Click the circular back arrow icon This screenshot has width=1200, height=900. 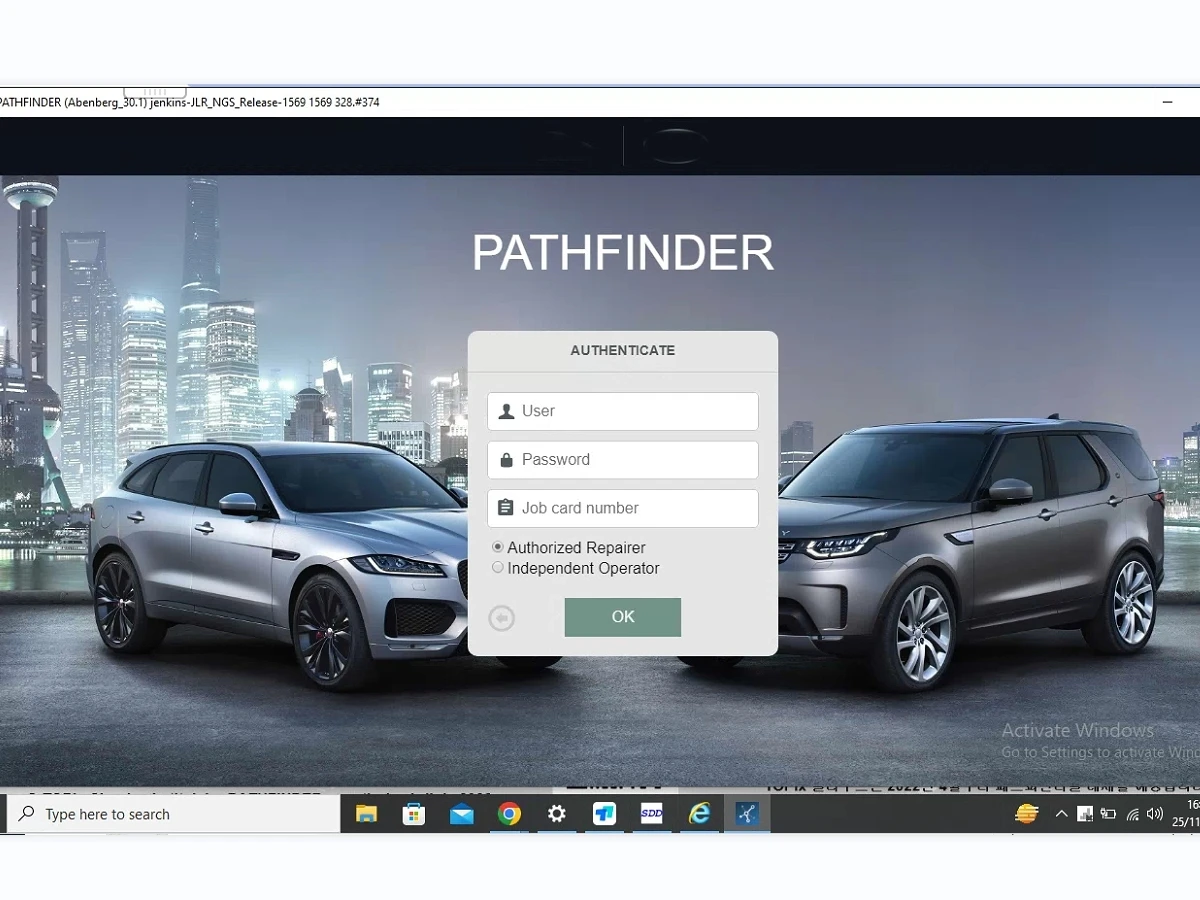coord(502,618)
